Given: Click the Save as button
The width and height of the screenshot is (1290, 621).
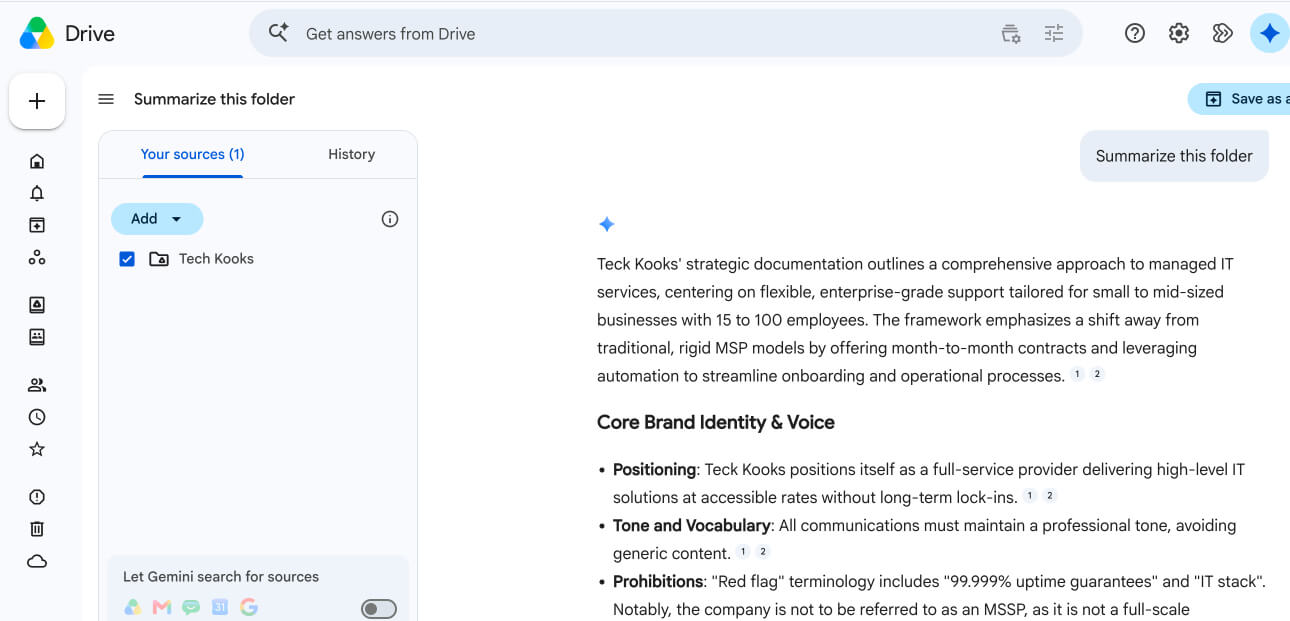Looking at the screenshot, I should (1239, 99).
